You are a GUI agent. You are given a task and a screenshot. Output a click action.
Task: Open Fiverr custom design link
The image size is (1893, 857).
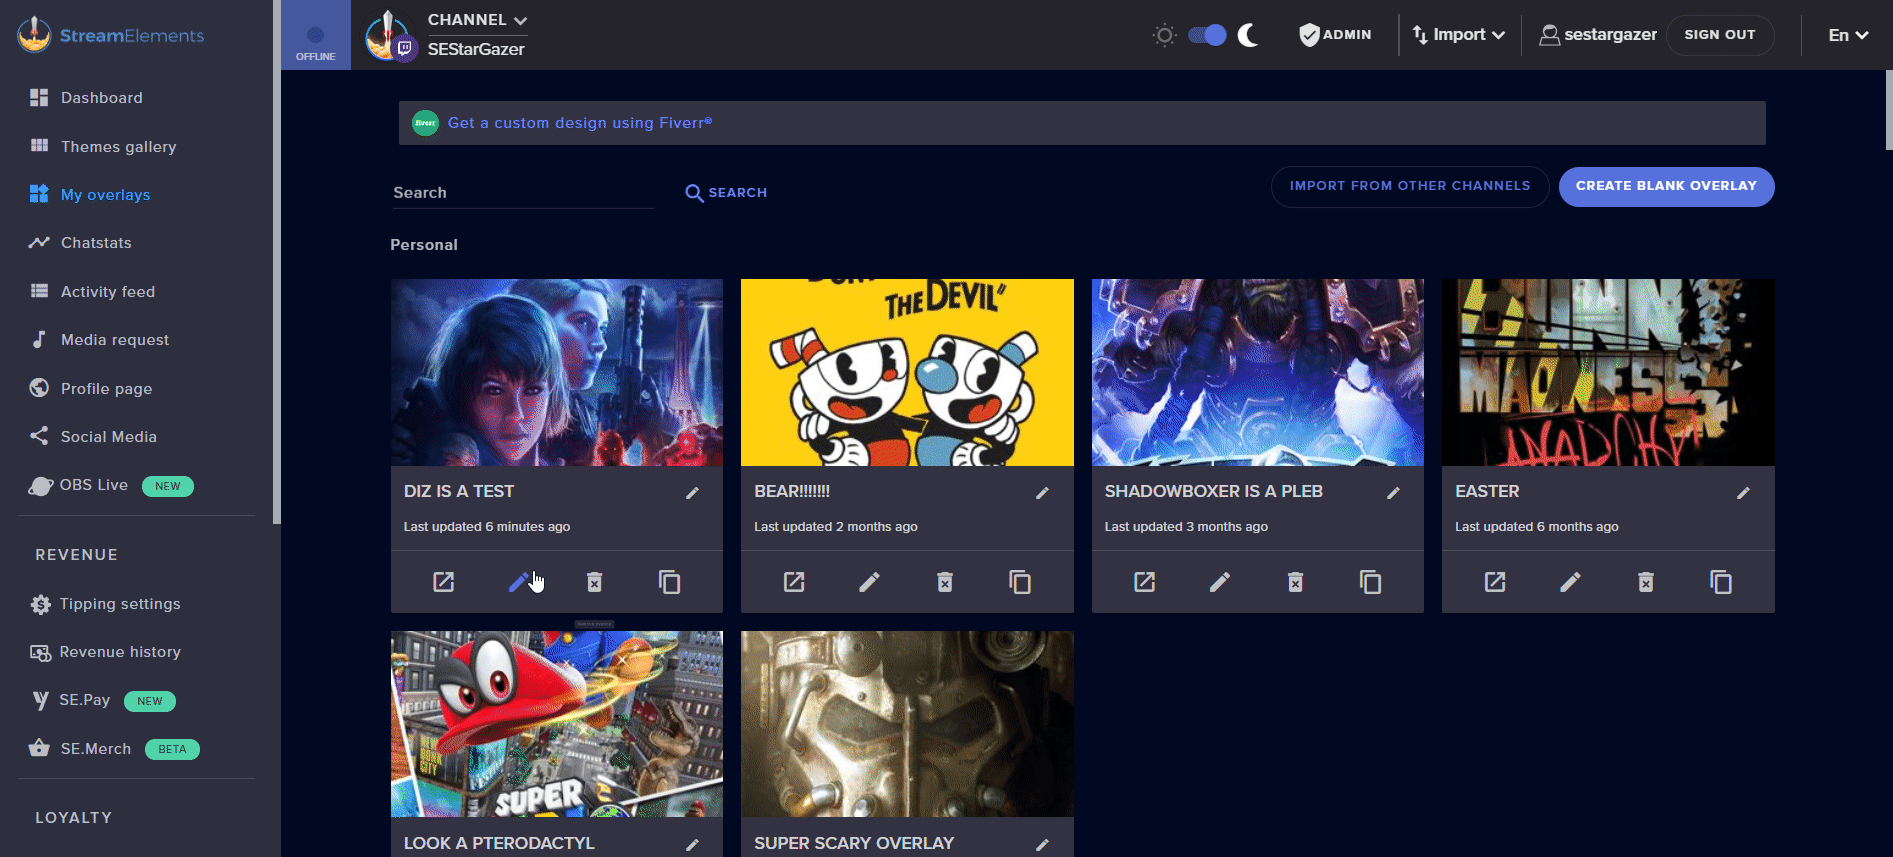pos(580,123)
